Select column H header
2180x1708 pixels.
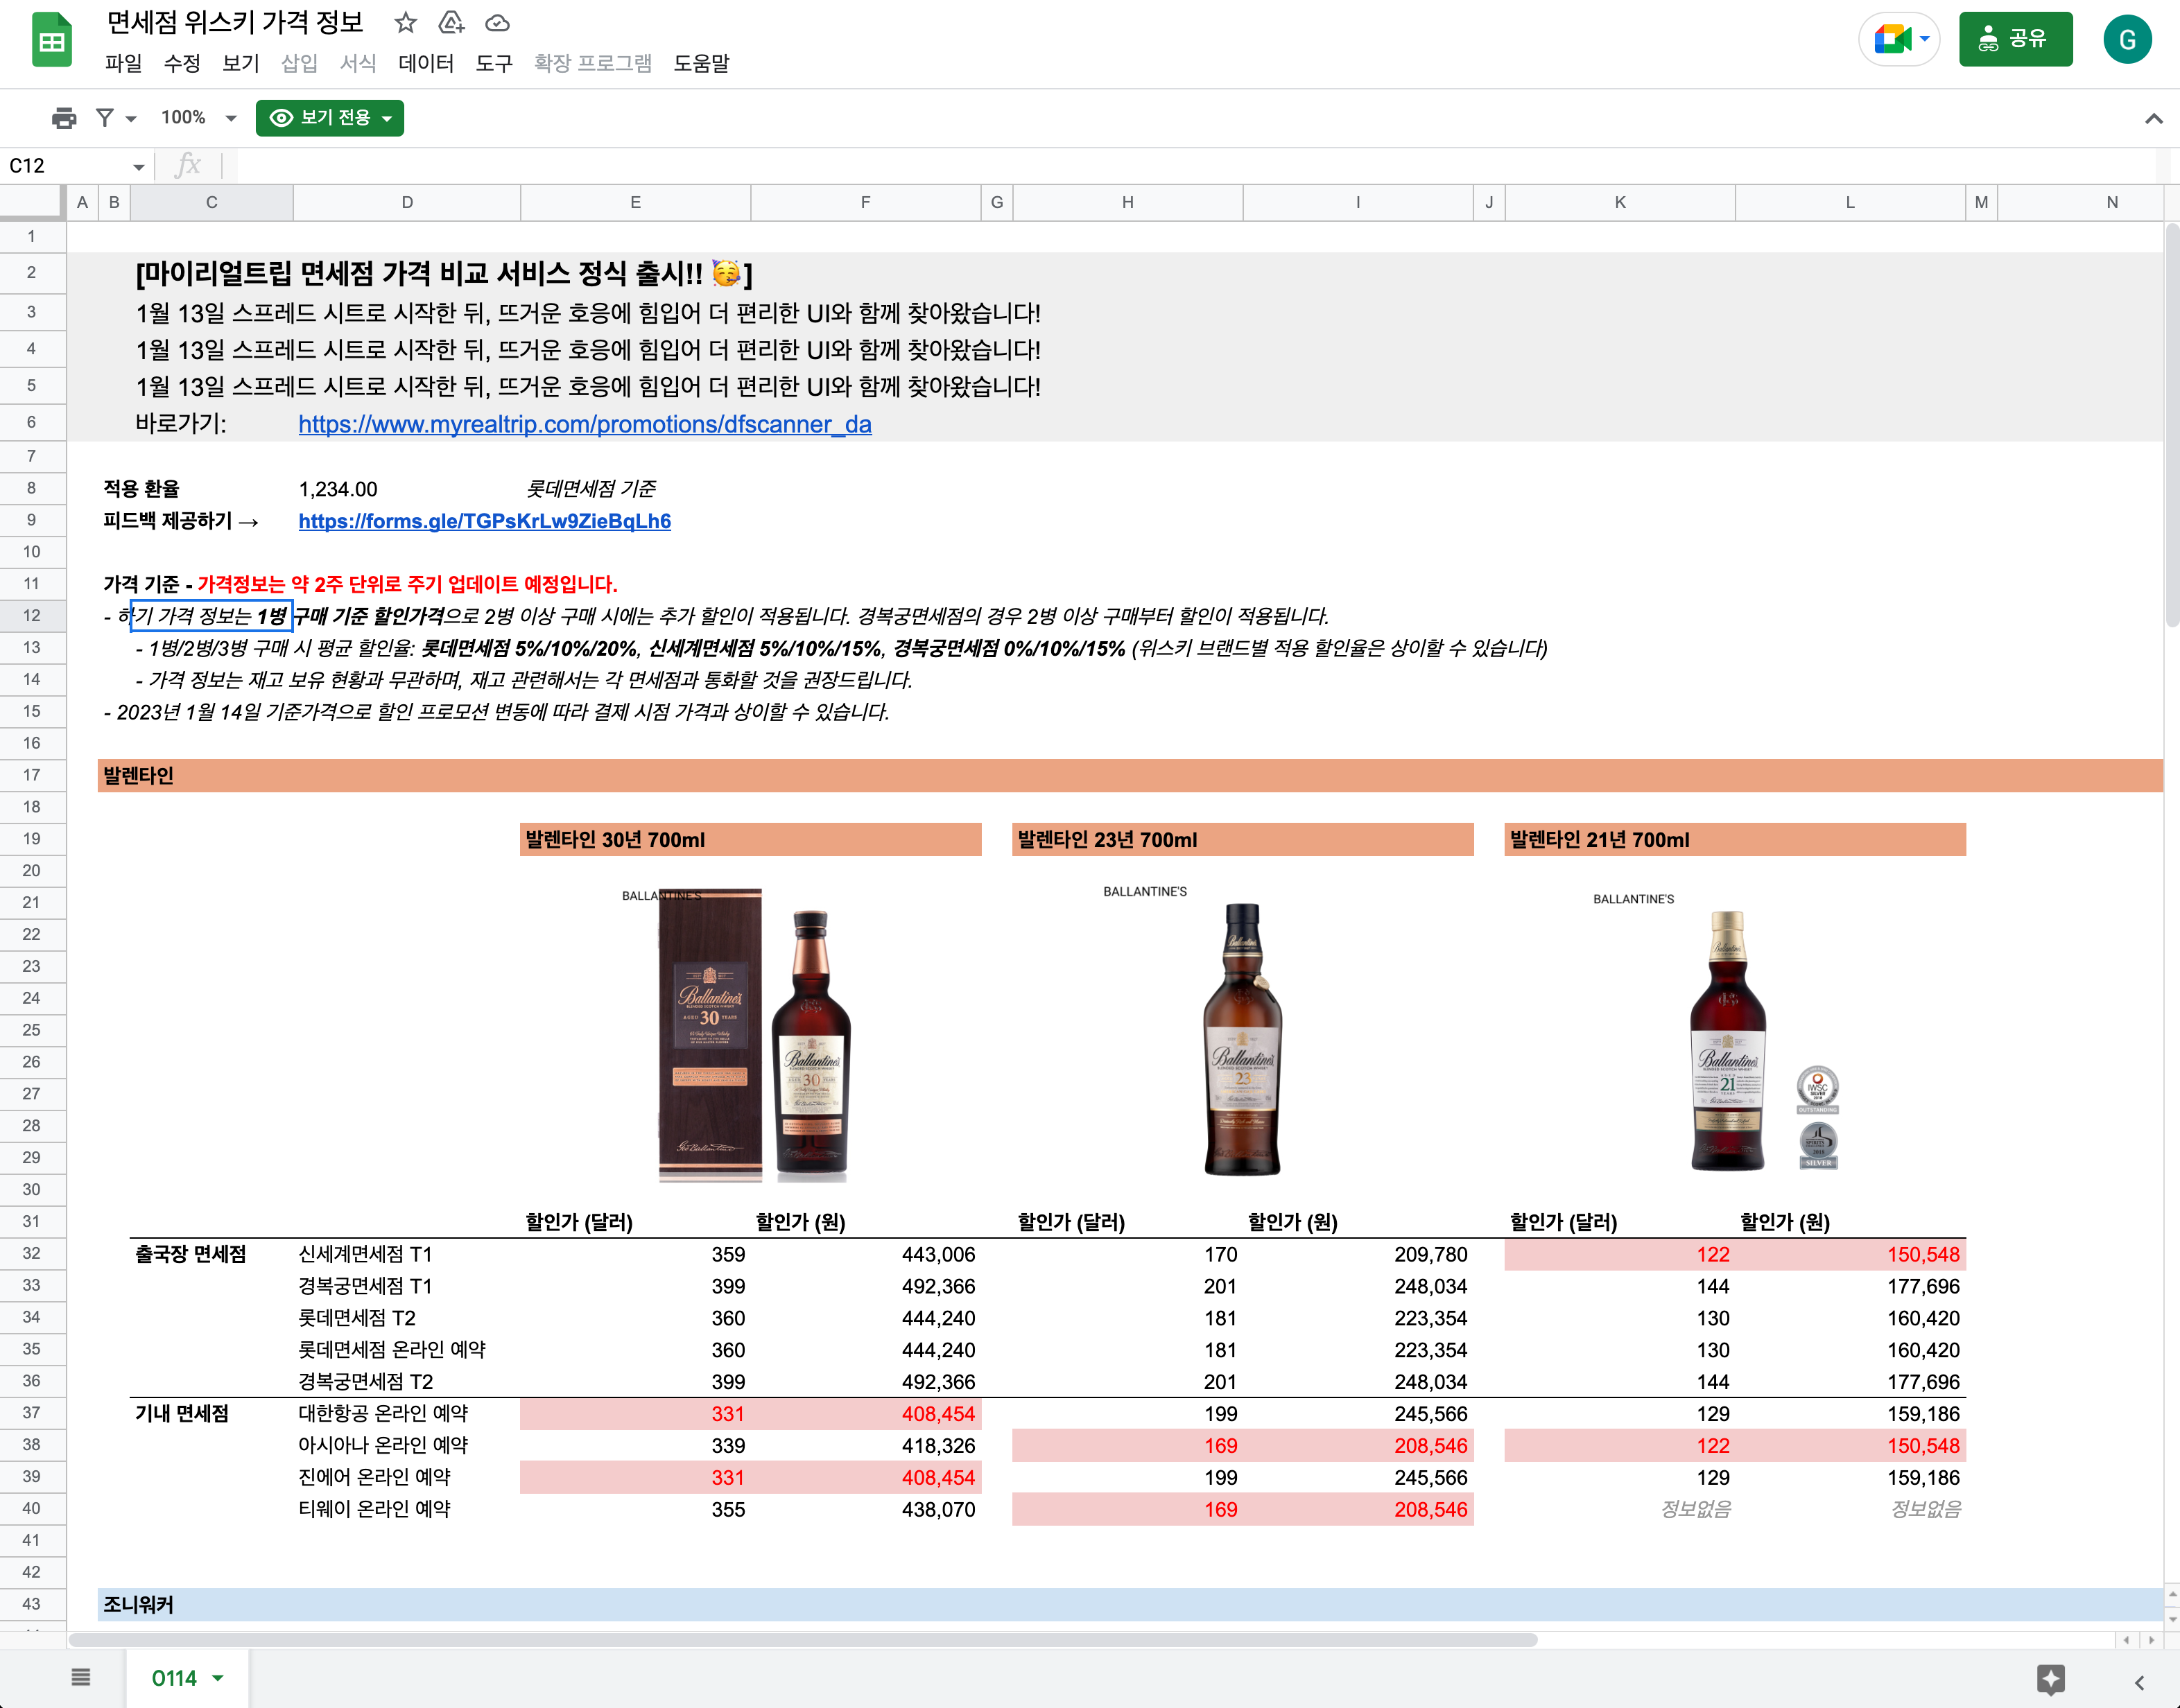[x=1127, y=202]
